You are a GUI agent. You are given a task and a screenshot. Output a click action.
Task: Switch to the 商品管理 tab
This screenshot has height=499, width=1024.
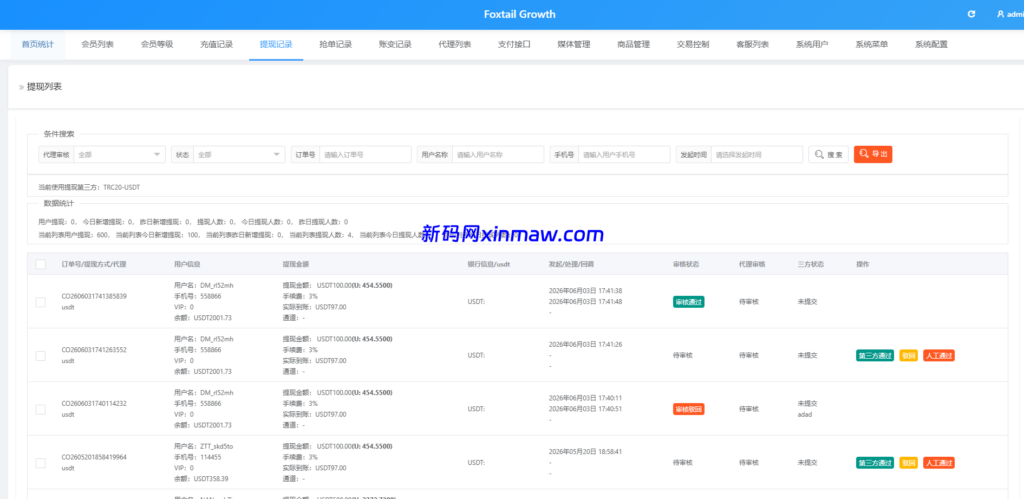(633, 45)
